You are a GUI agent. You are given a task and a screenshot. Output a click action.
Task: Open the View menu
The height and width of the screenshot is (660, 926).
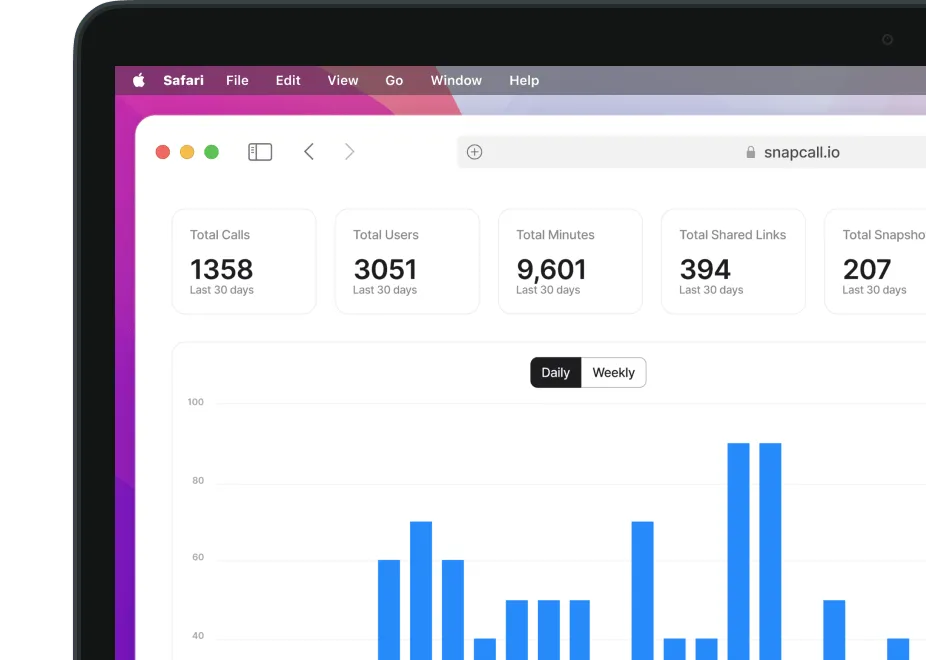point(343,80)
